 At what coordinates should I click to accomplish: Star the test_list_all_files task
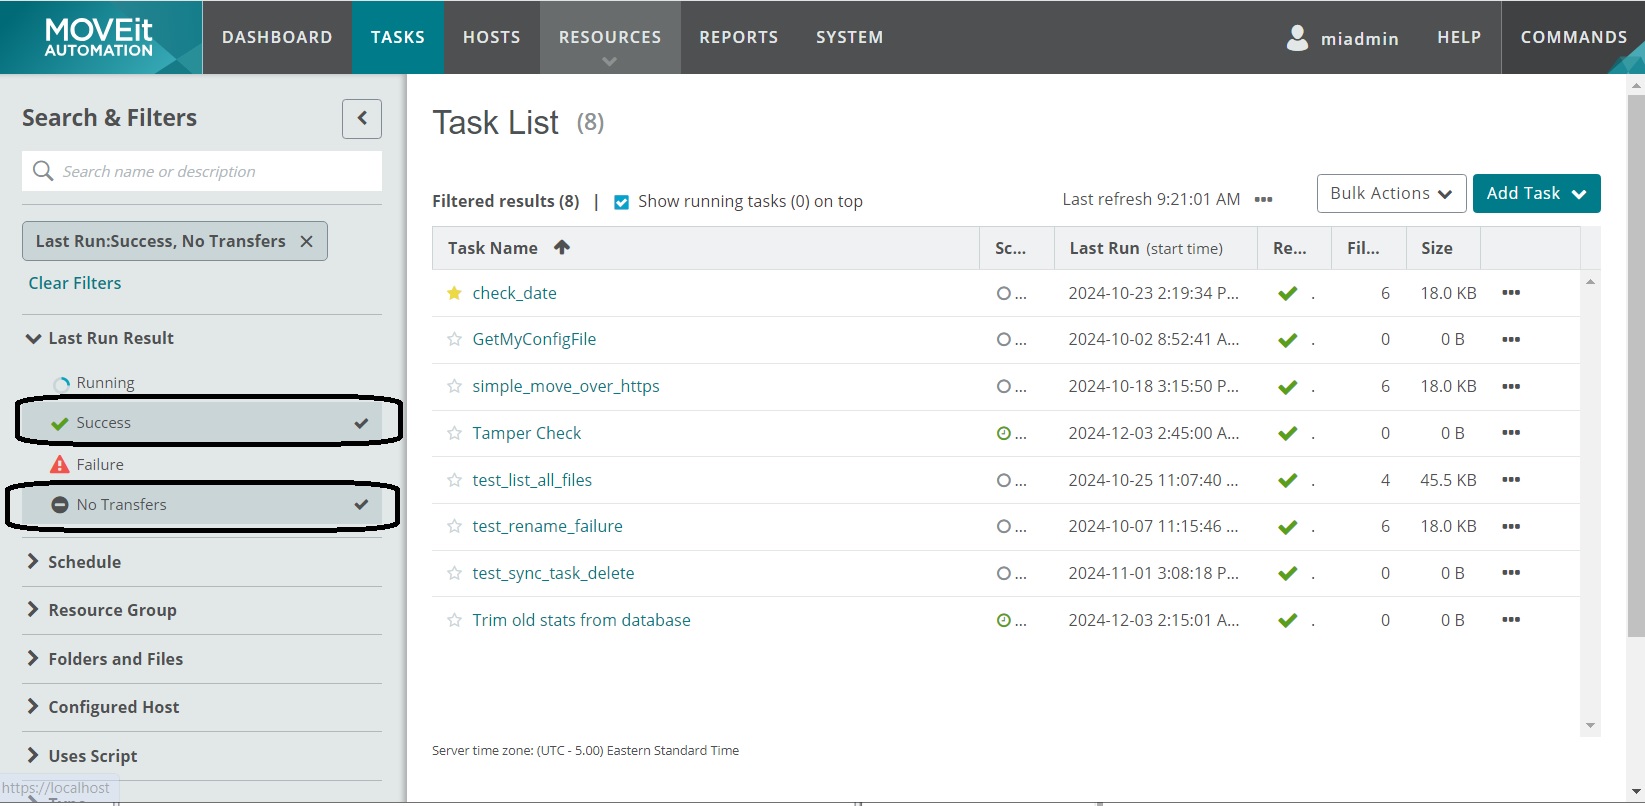pos(454,480)
